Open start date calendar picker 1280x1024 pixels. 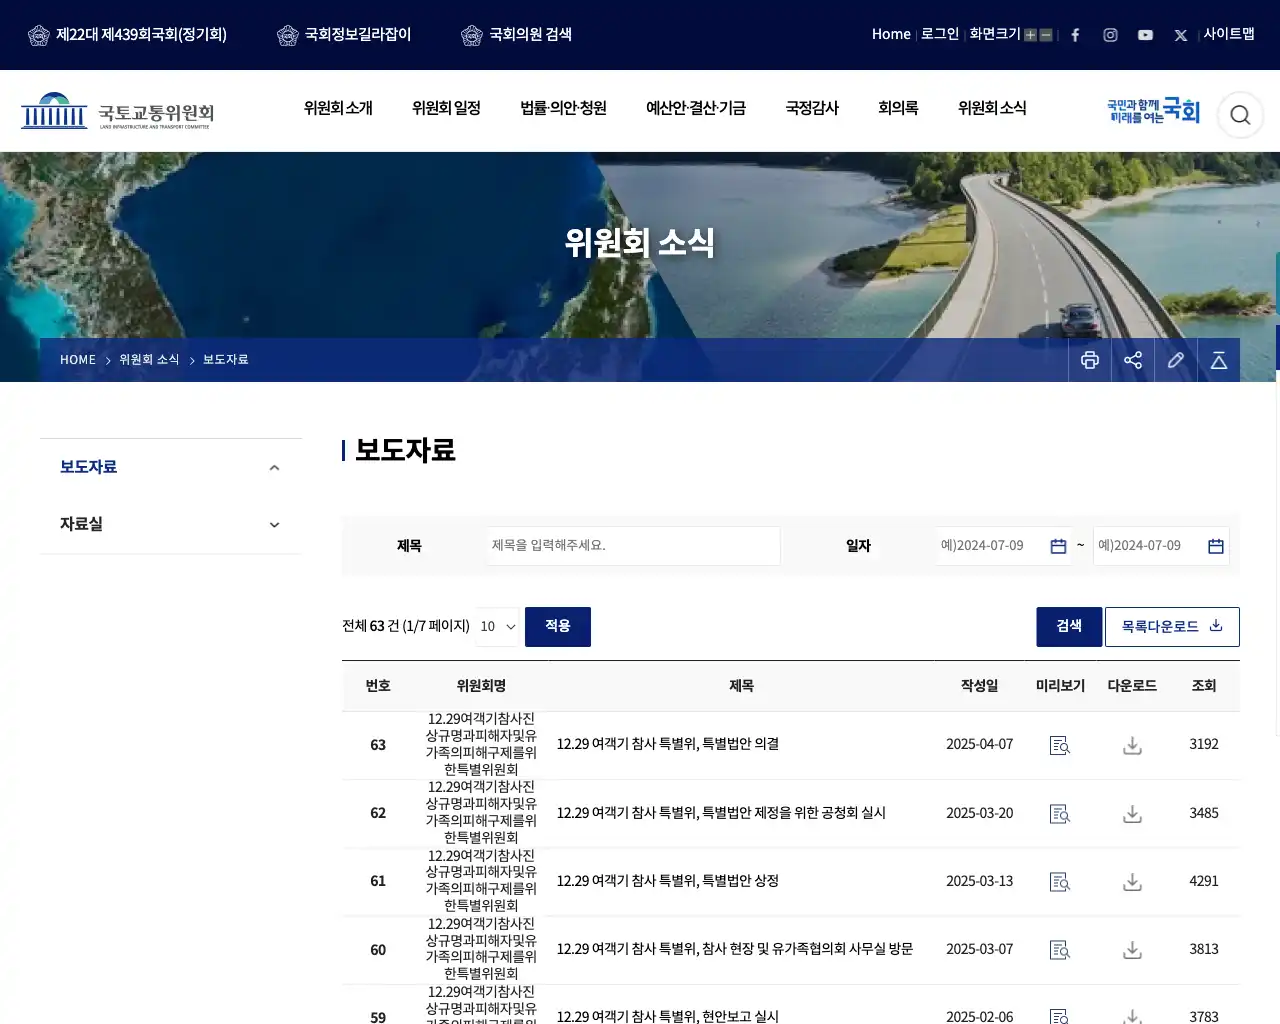(1058, 546)
